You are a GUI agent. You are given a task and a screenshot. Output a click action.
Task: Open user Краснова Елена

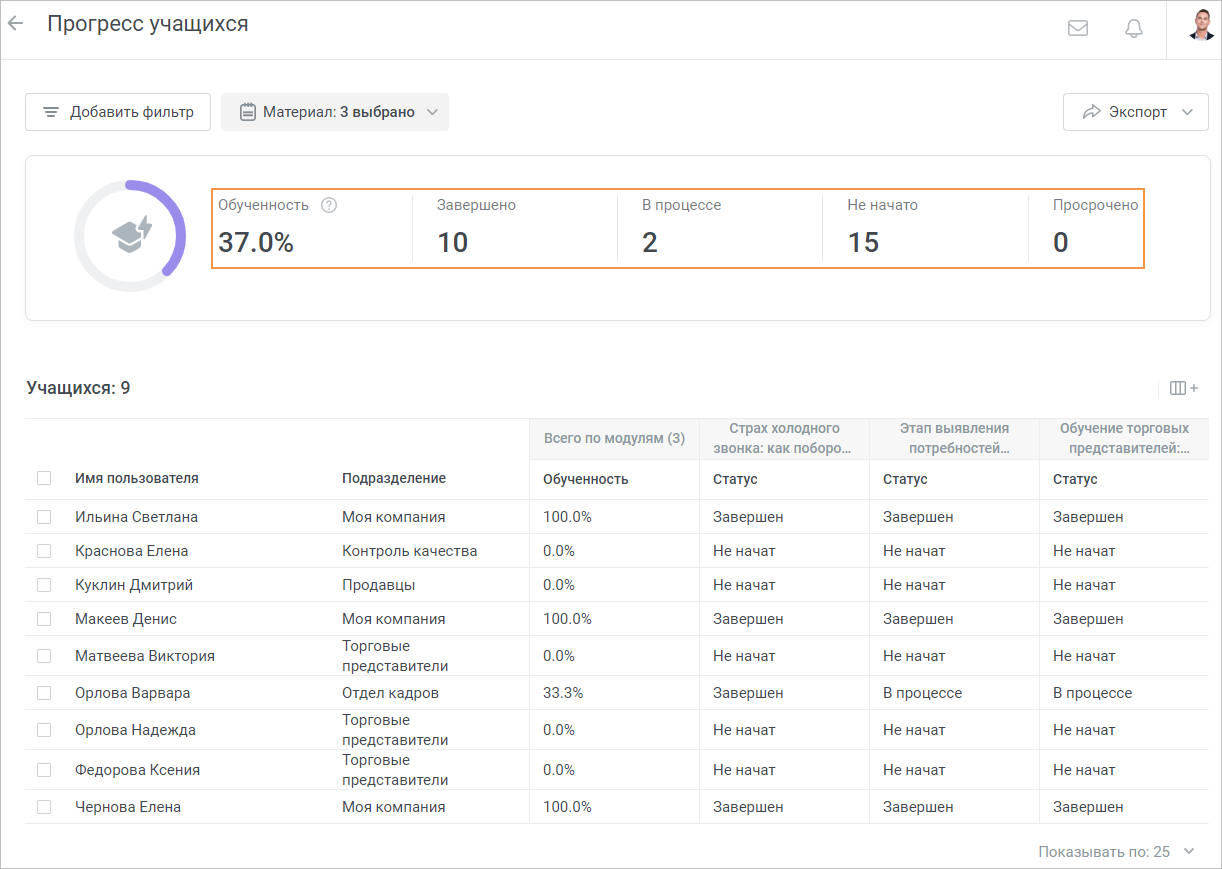(131, 551)
